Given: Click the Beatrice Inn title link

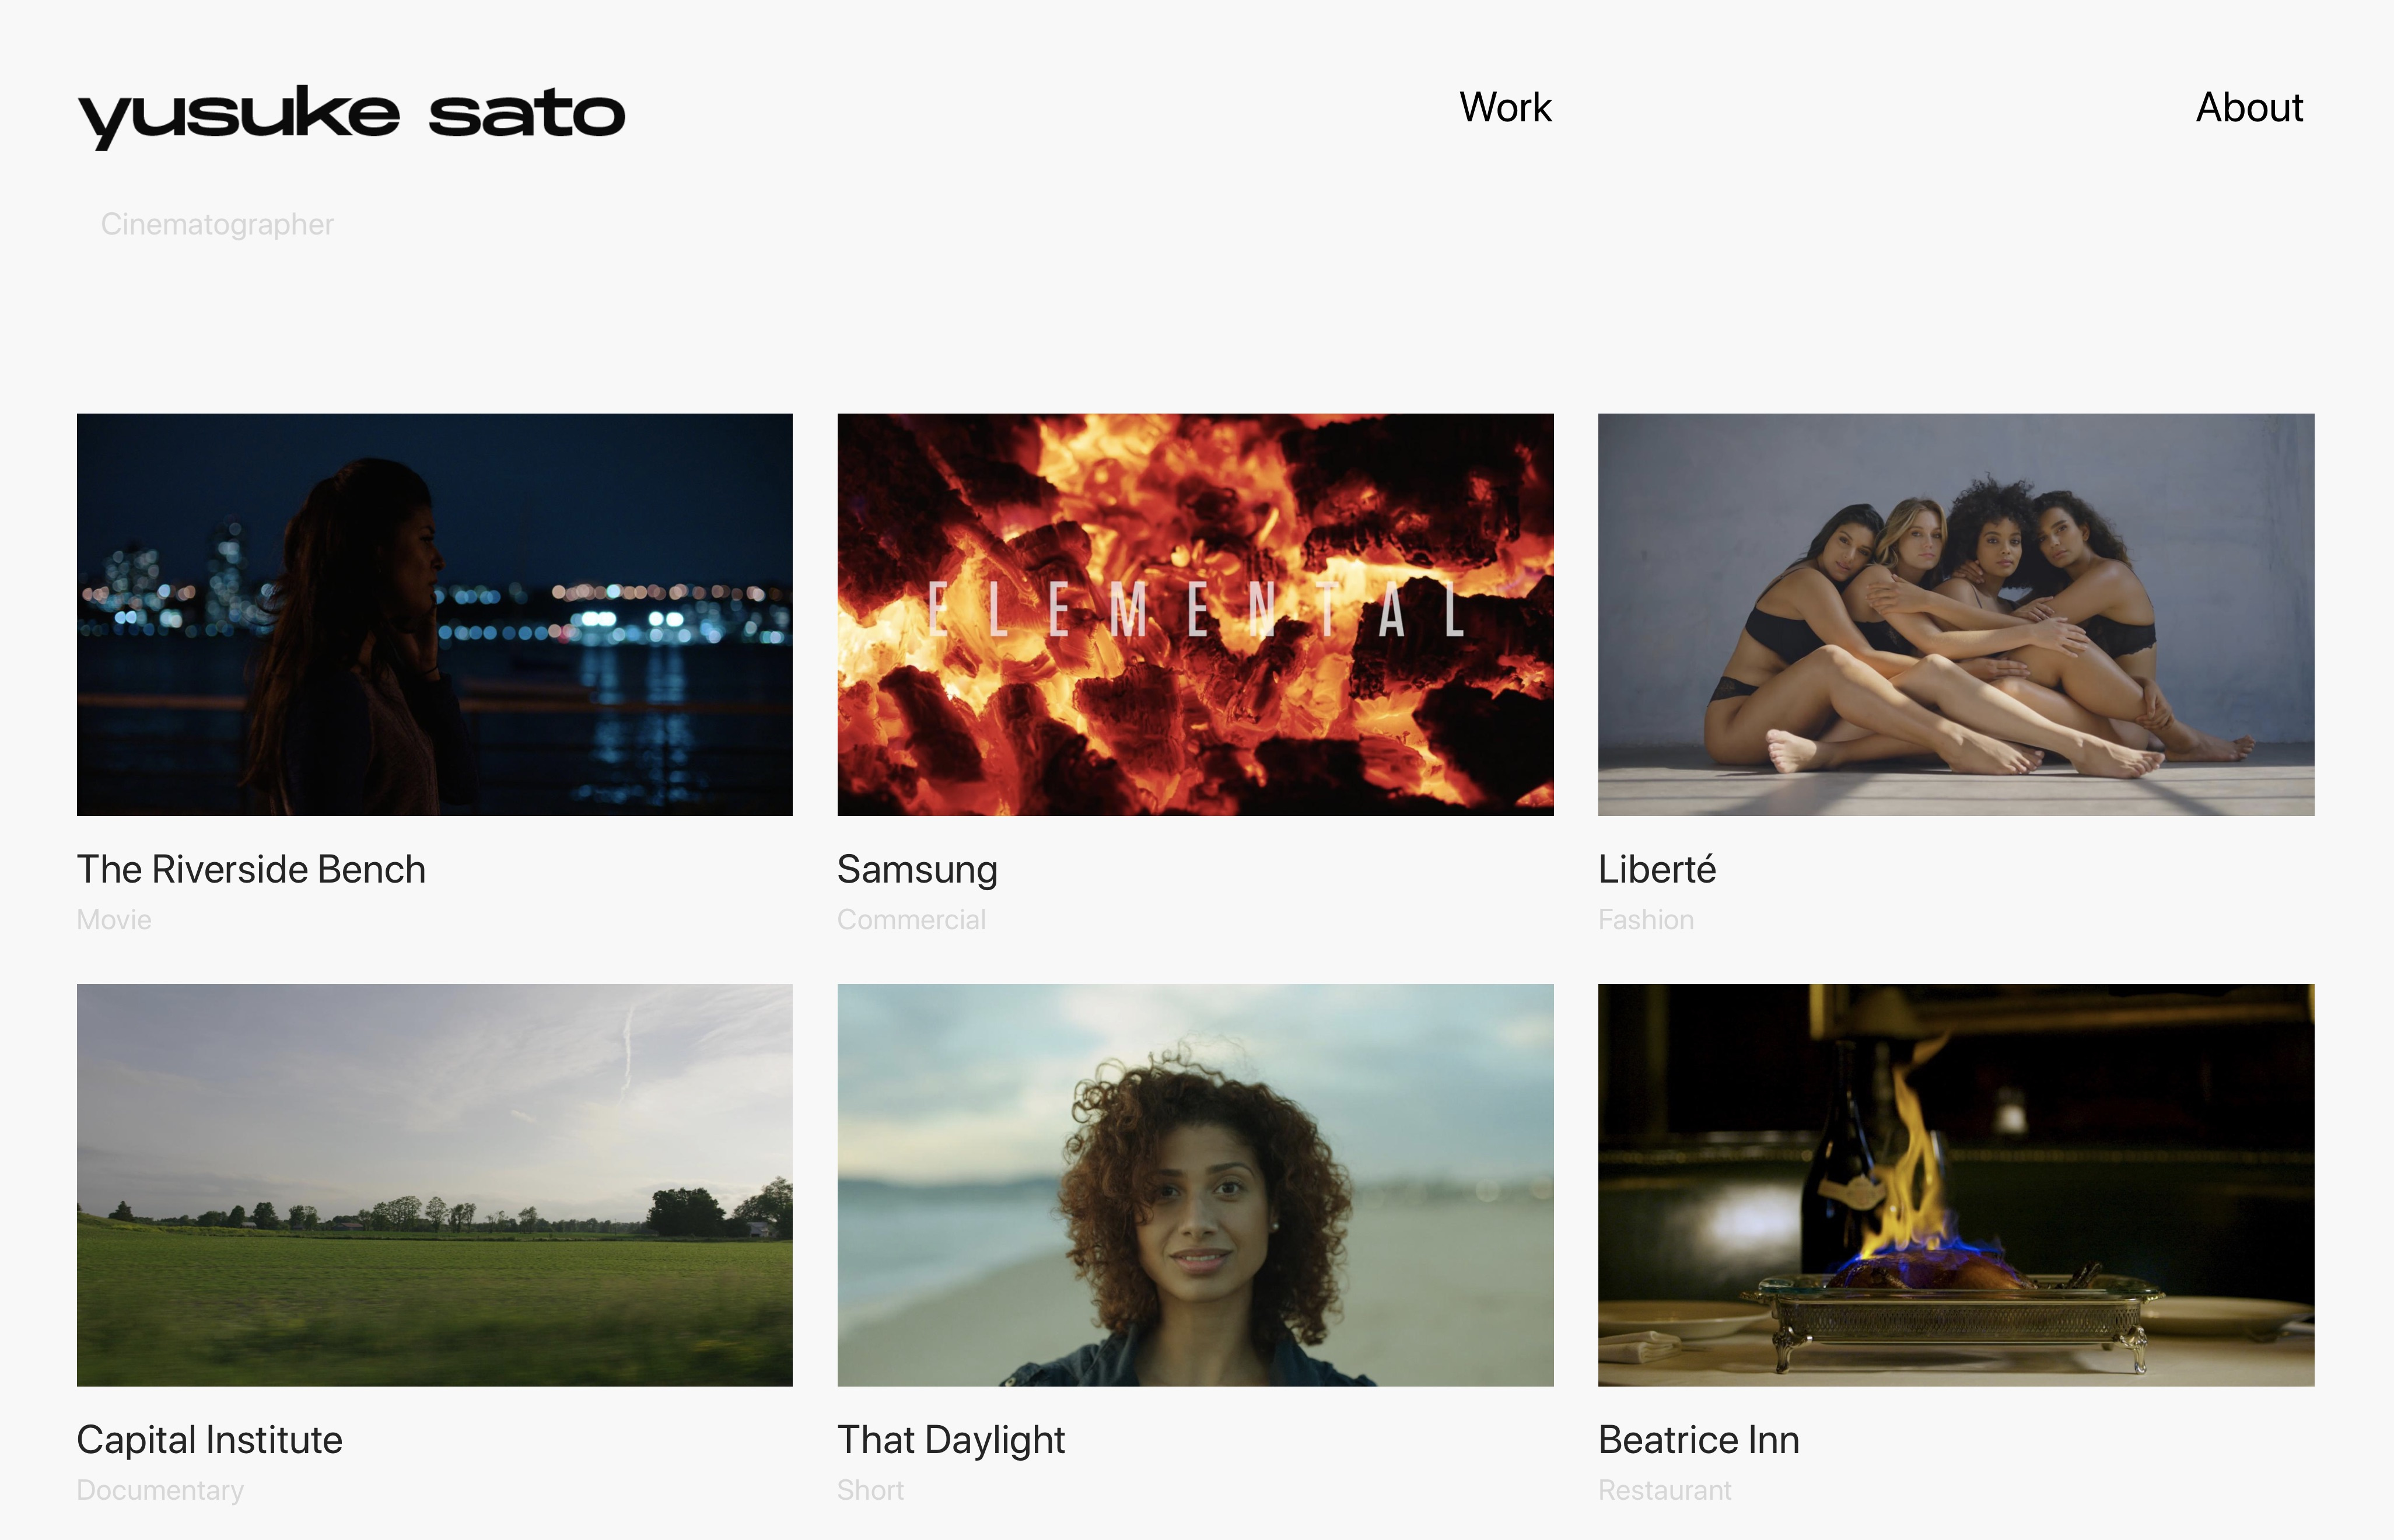Looking at the screenshot, I should coord(1699,1440).
